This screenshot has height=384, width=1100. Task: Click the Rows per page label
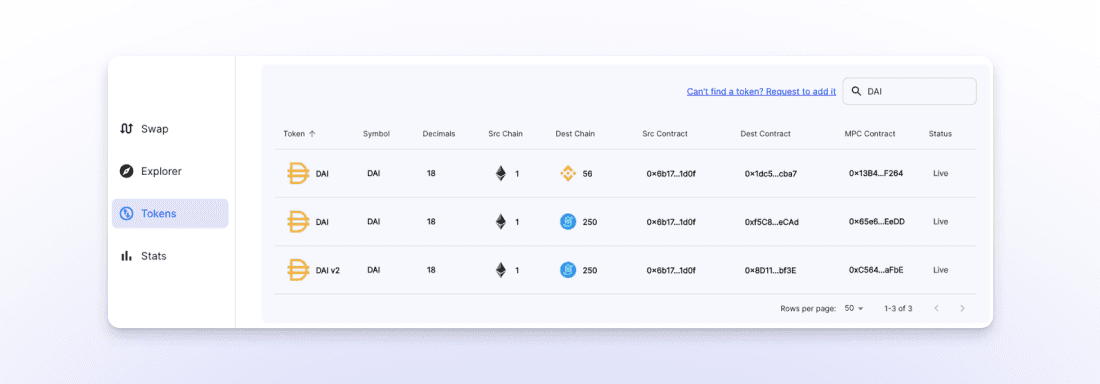(808, 308)
